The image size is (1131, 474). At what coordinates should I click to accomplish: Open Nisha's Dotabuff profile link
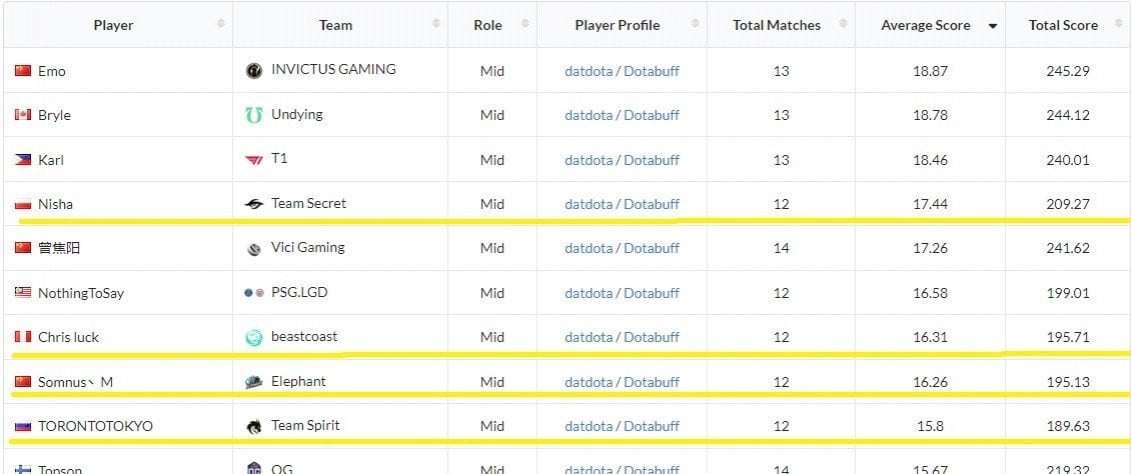tap(651, 204)
